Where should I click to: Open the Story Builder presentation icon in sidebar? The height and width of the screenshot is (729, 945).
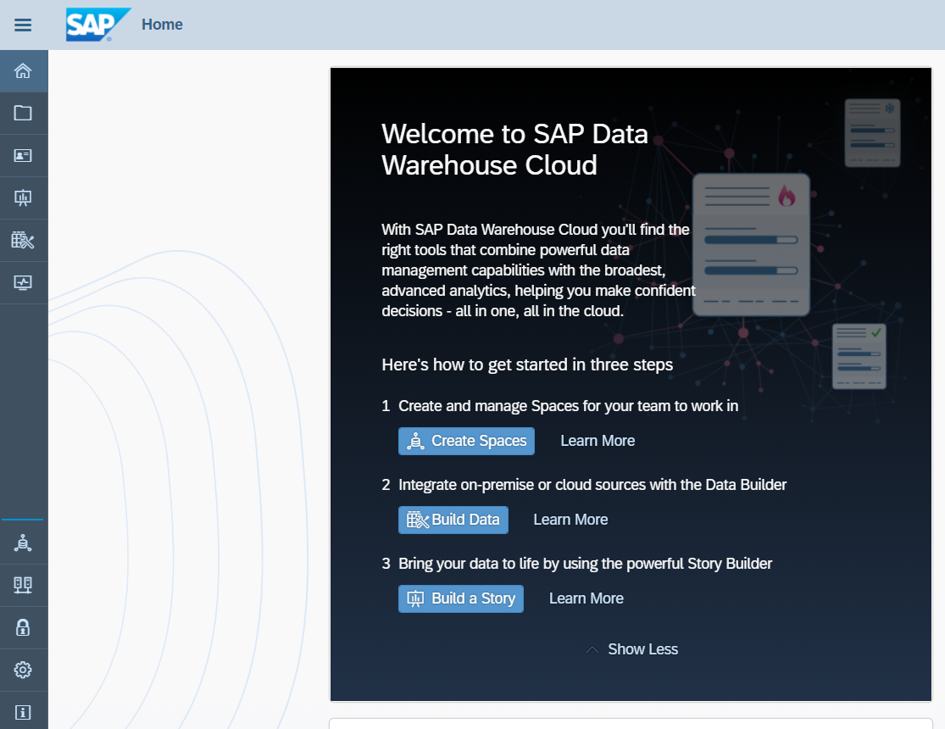pos(24,198)
